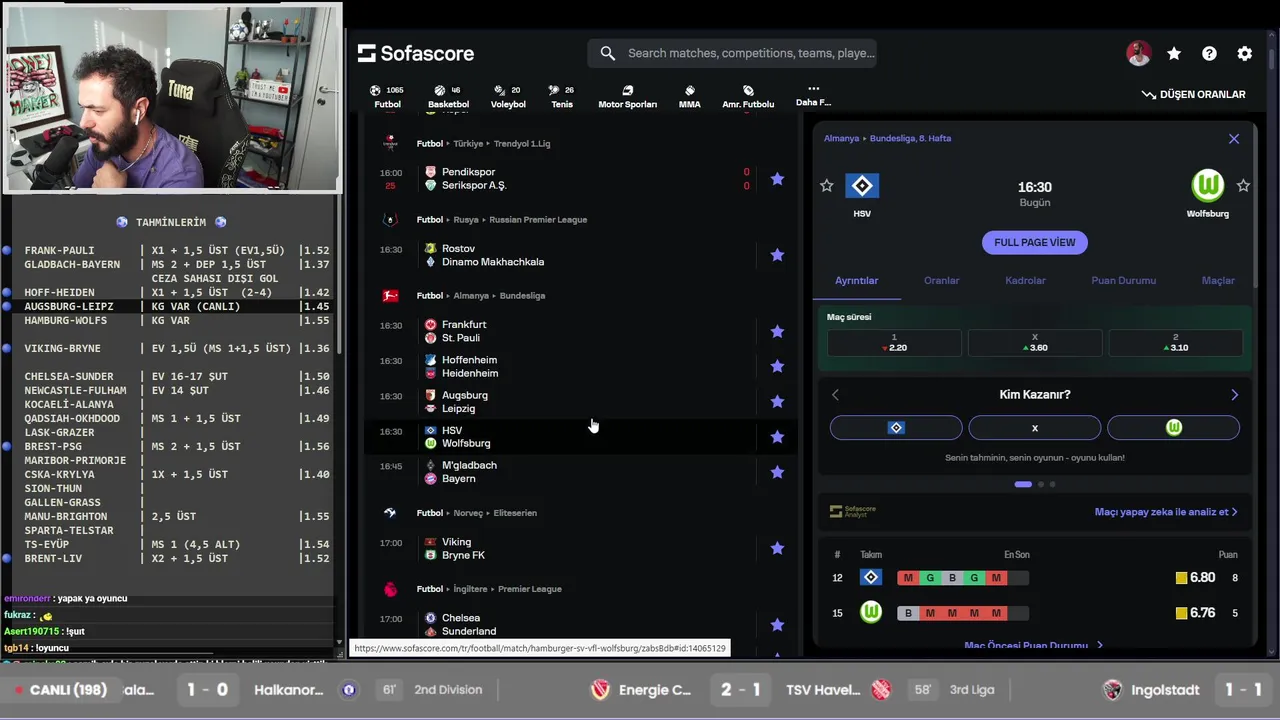Image resolution: width=1280 pixels, height=720 pixels.
Task: Switch to the Oranlar tab
Action: 941,281
